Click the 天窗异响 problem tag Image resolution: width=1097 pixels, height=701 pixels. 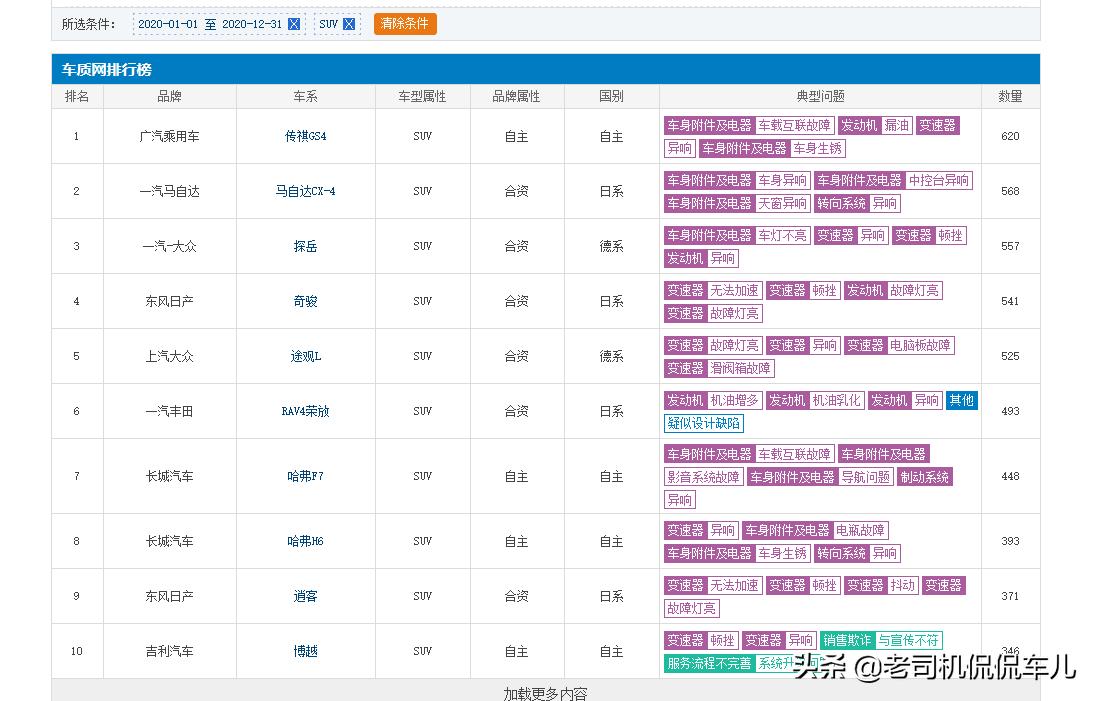tap(782, 204)
